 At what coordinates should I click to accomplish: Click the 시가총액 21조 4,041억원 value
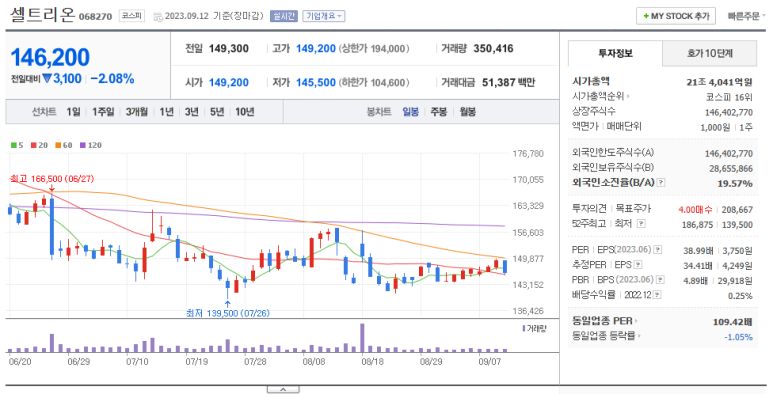(719, 82)
